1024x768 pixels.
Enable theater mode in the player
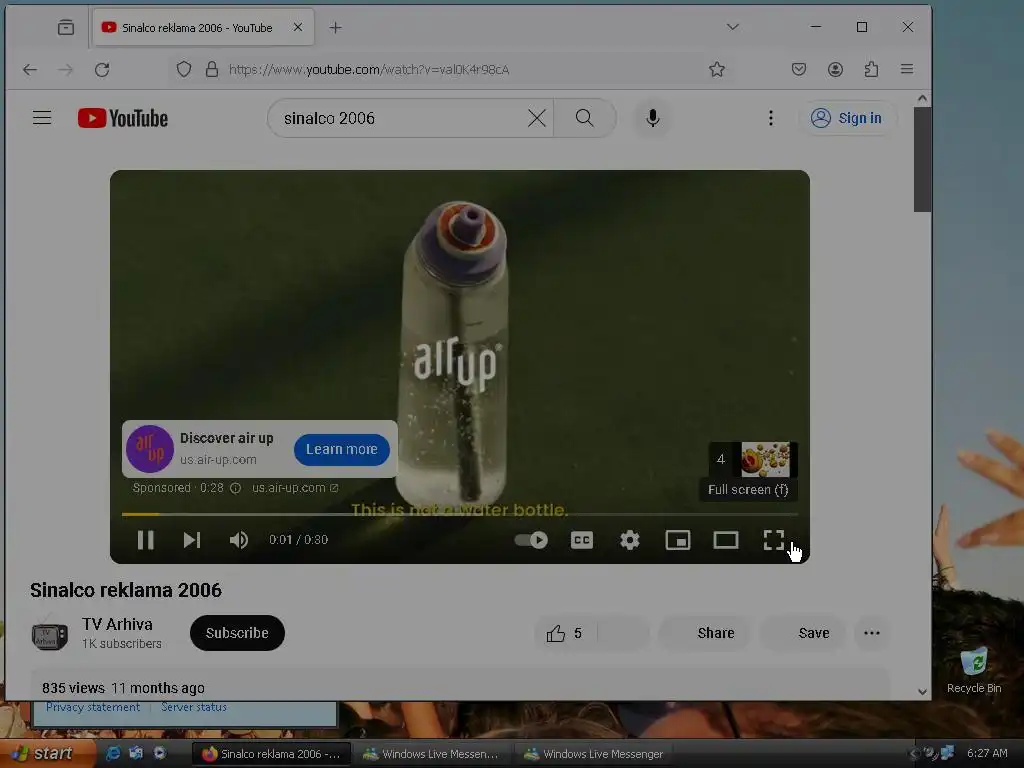click(726, 540)
